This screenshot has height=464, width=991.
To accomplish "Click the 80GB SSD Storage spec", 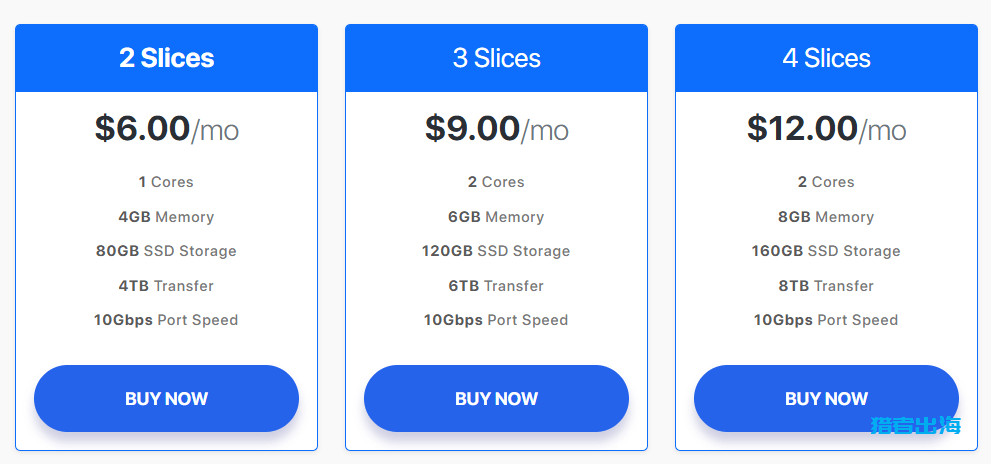I will 166,251.
